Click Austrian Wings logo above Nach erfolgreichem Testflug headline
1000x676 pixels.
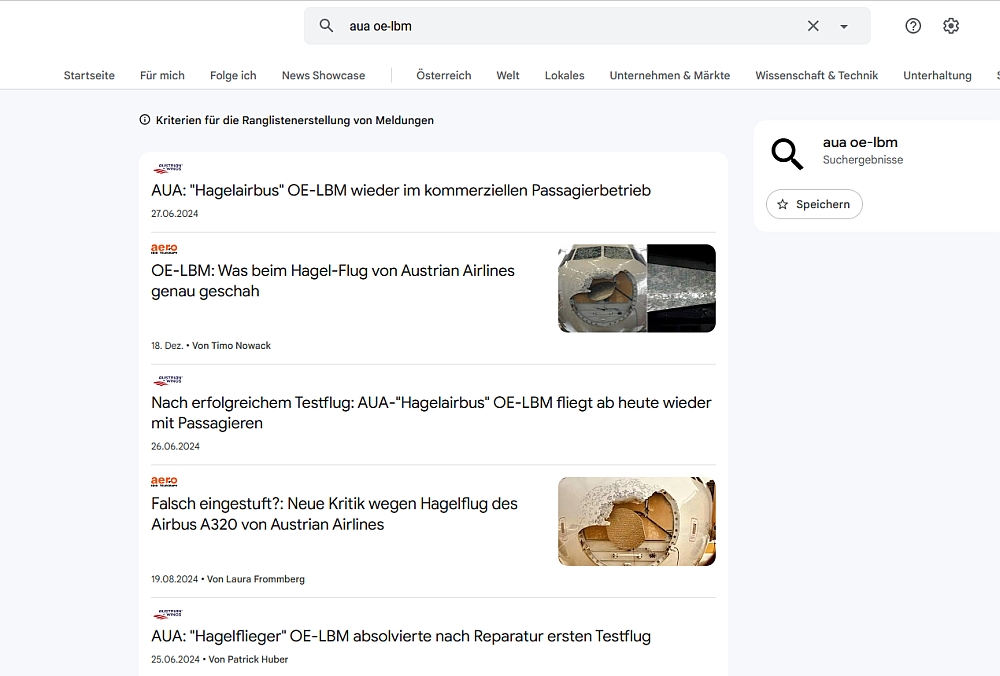coord(168,381)
